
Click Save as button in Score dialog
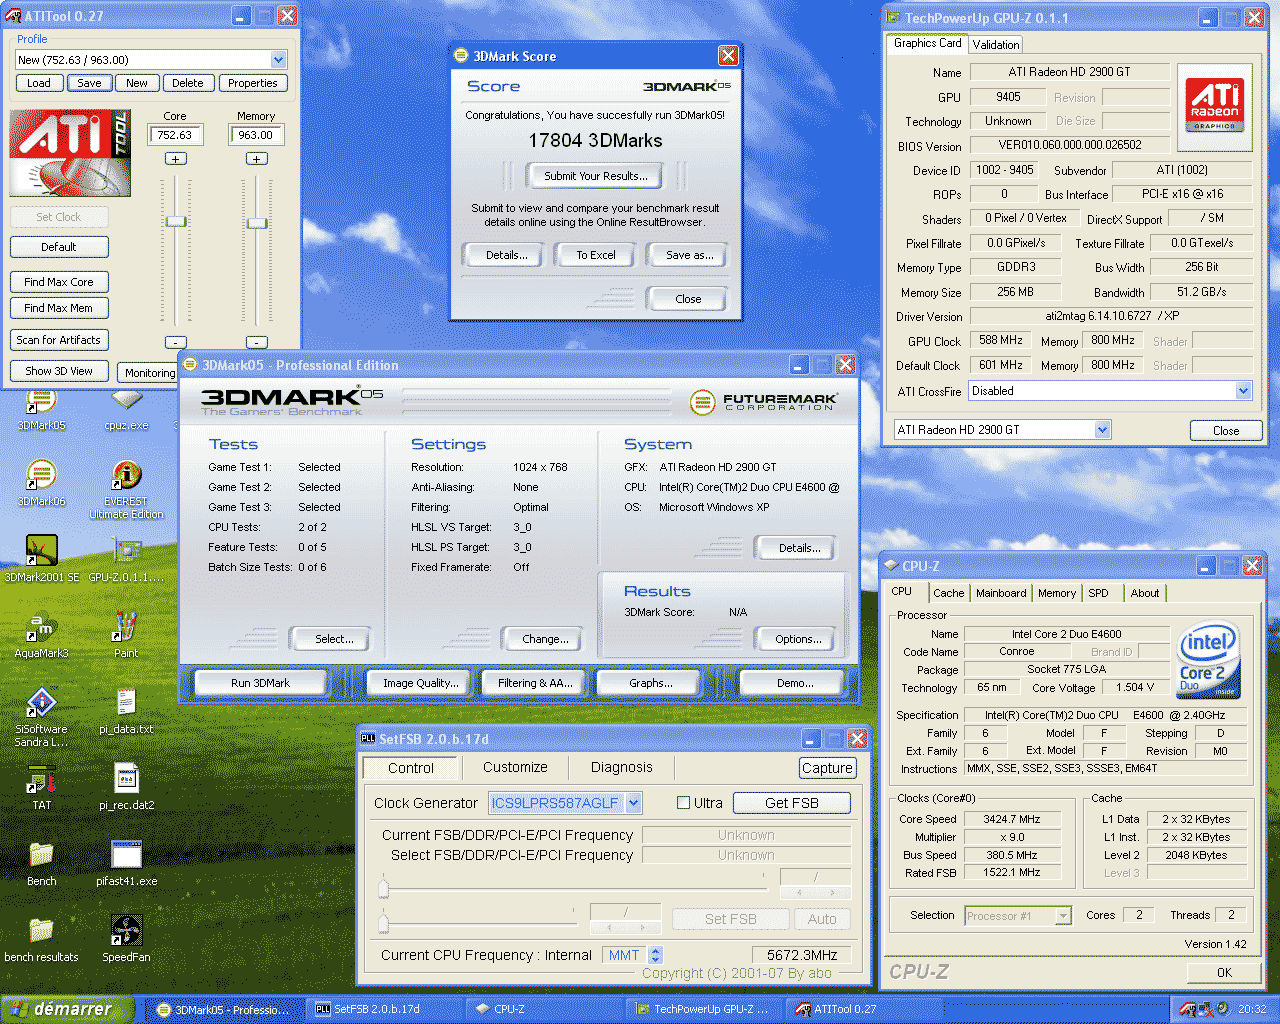click(x=689, y=255)
